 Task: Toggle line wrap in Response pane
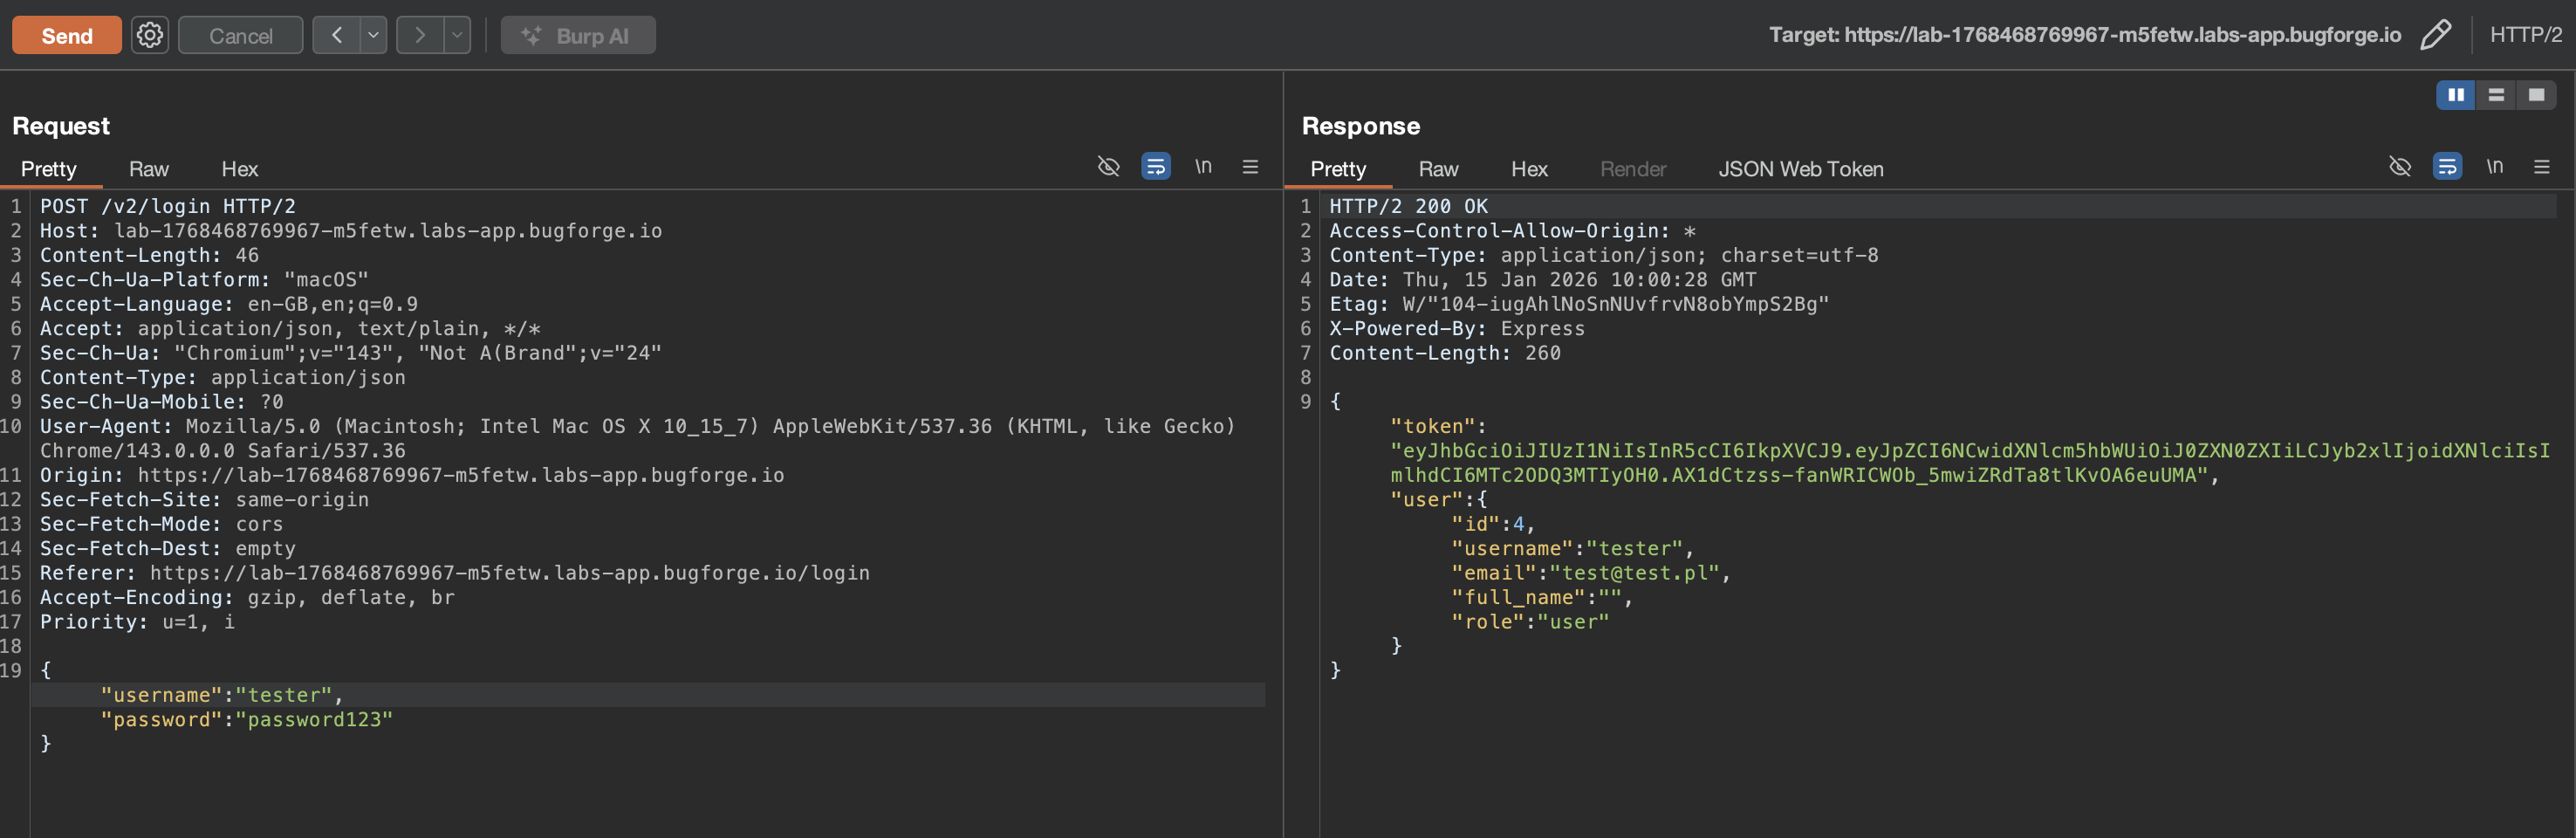[x=2446, y=167]
